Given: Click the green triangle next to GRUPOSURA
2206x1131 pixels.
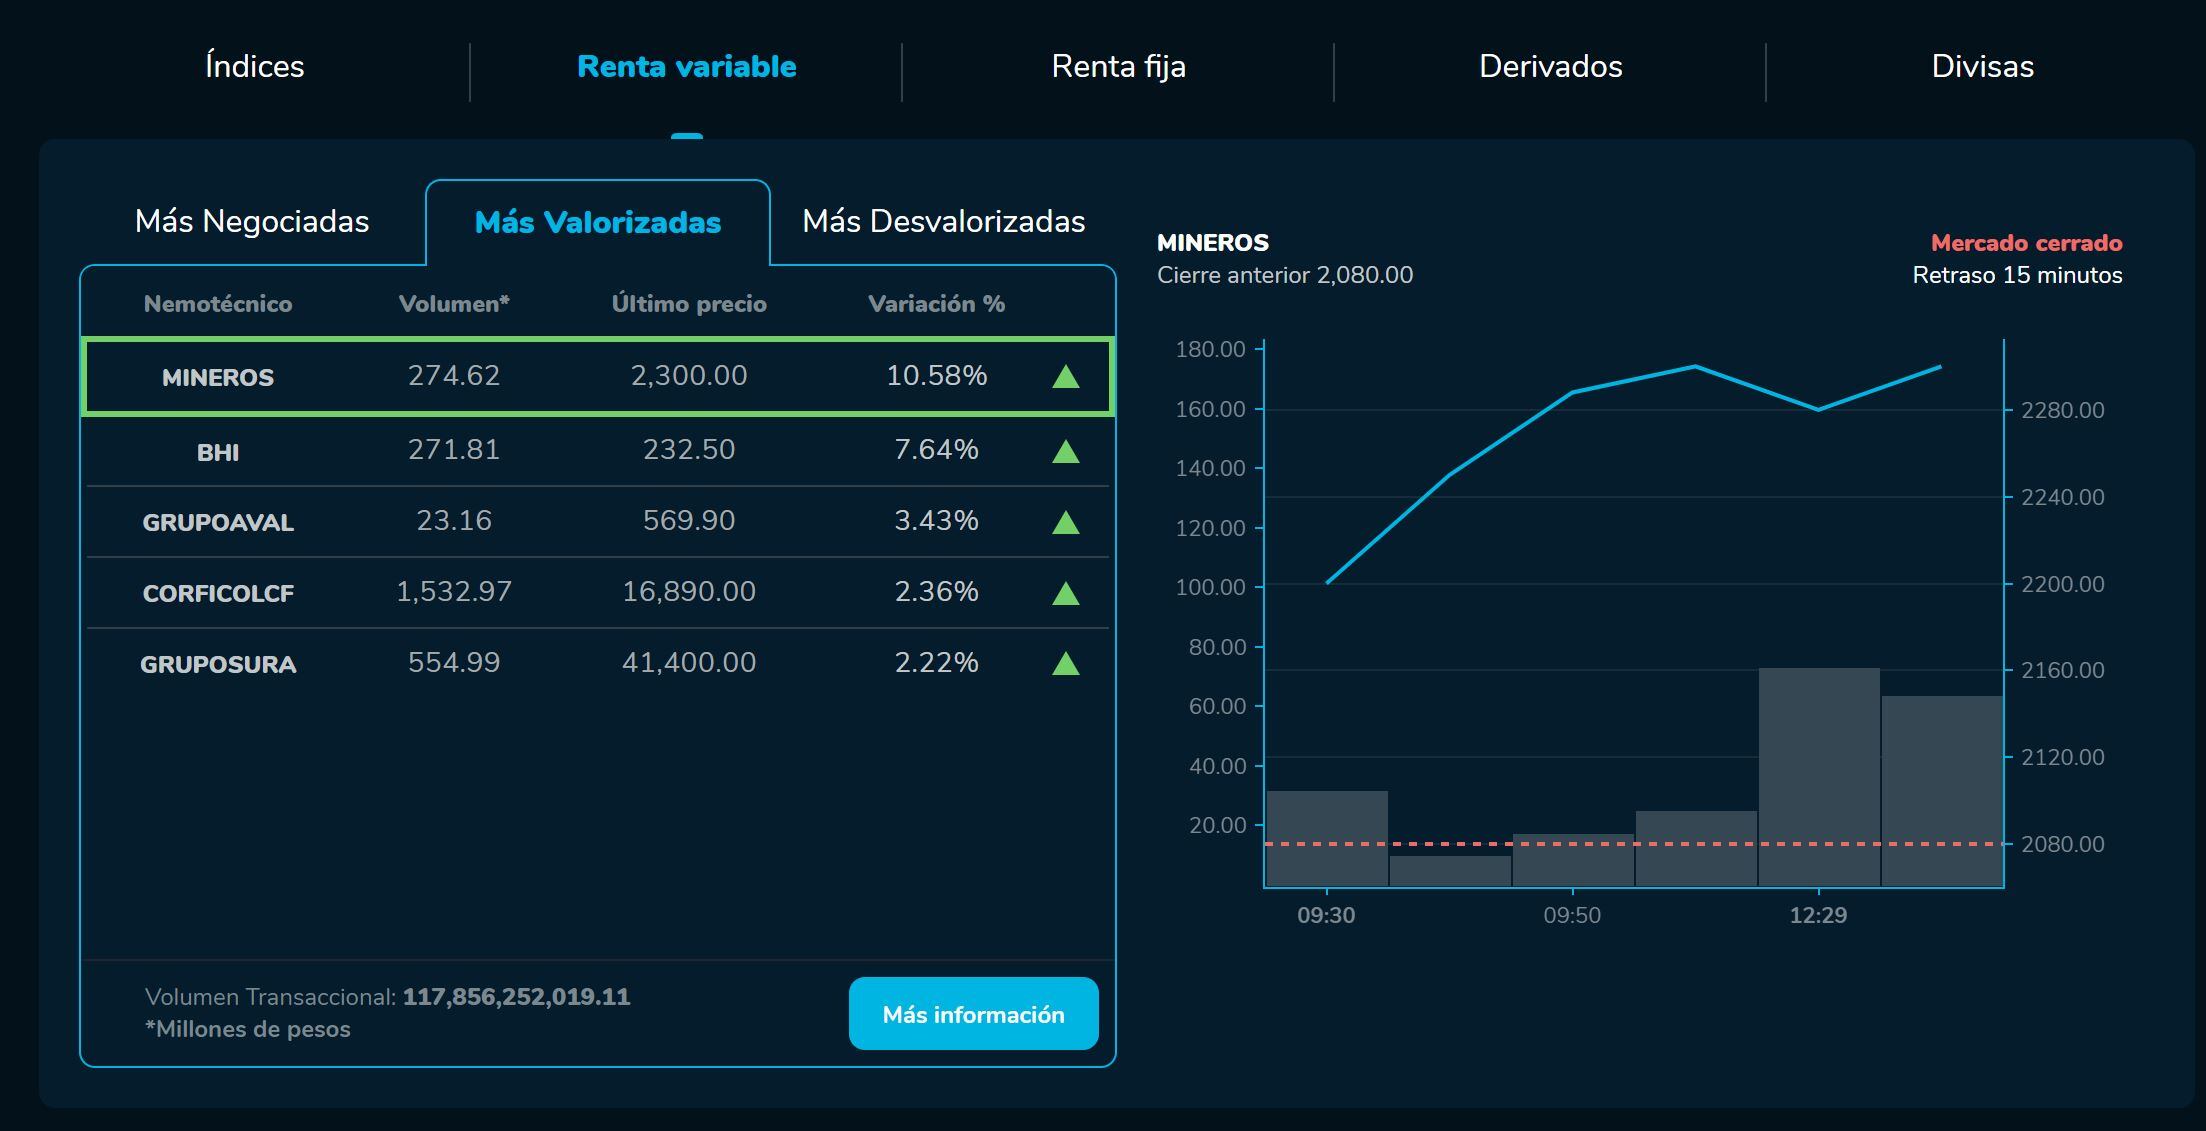Looking at the screenshot, I should 1066,662.
